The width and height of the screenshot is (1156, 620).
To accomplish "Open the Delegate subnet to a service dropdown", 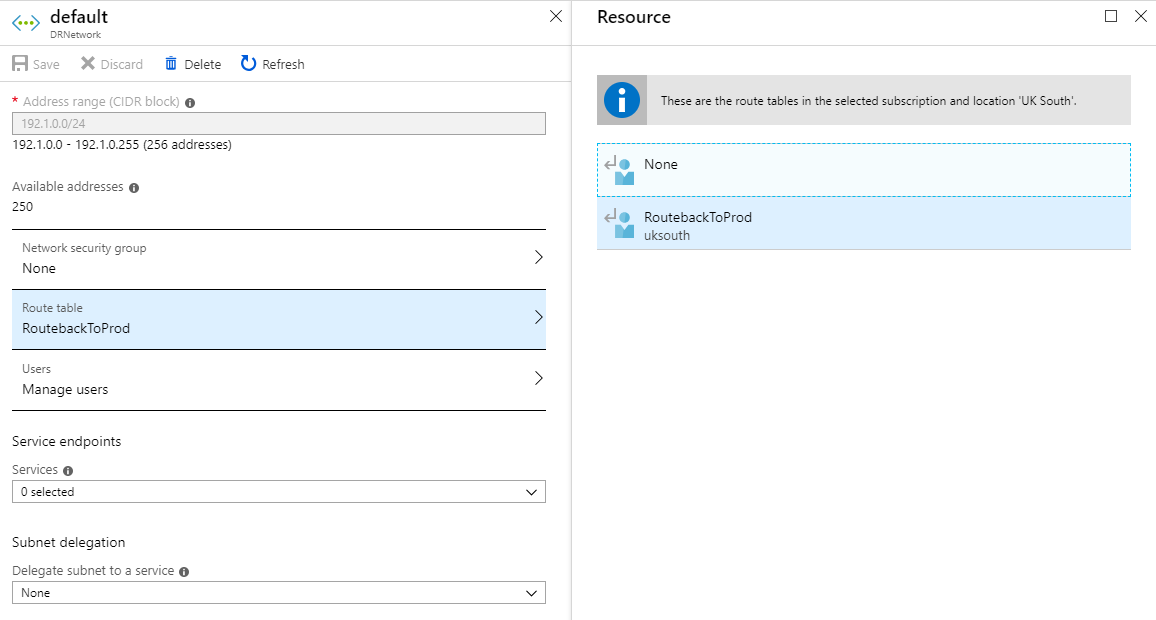I will coord(279,593).
